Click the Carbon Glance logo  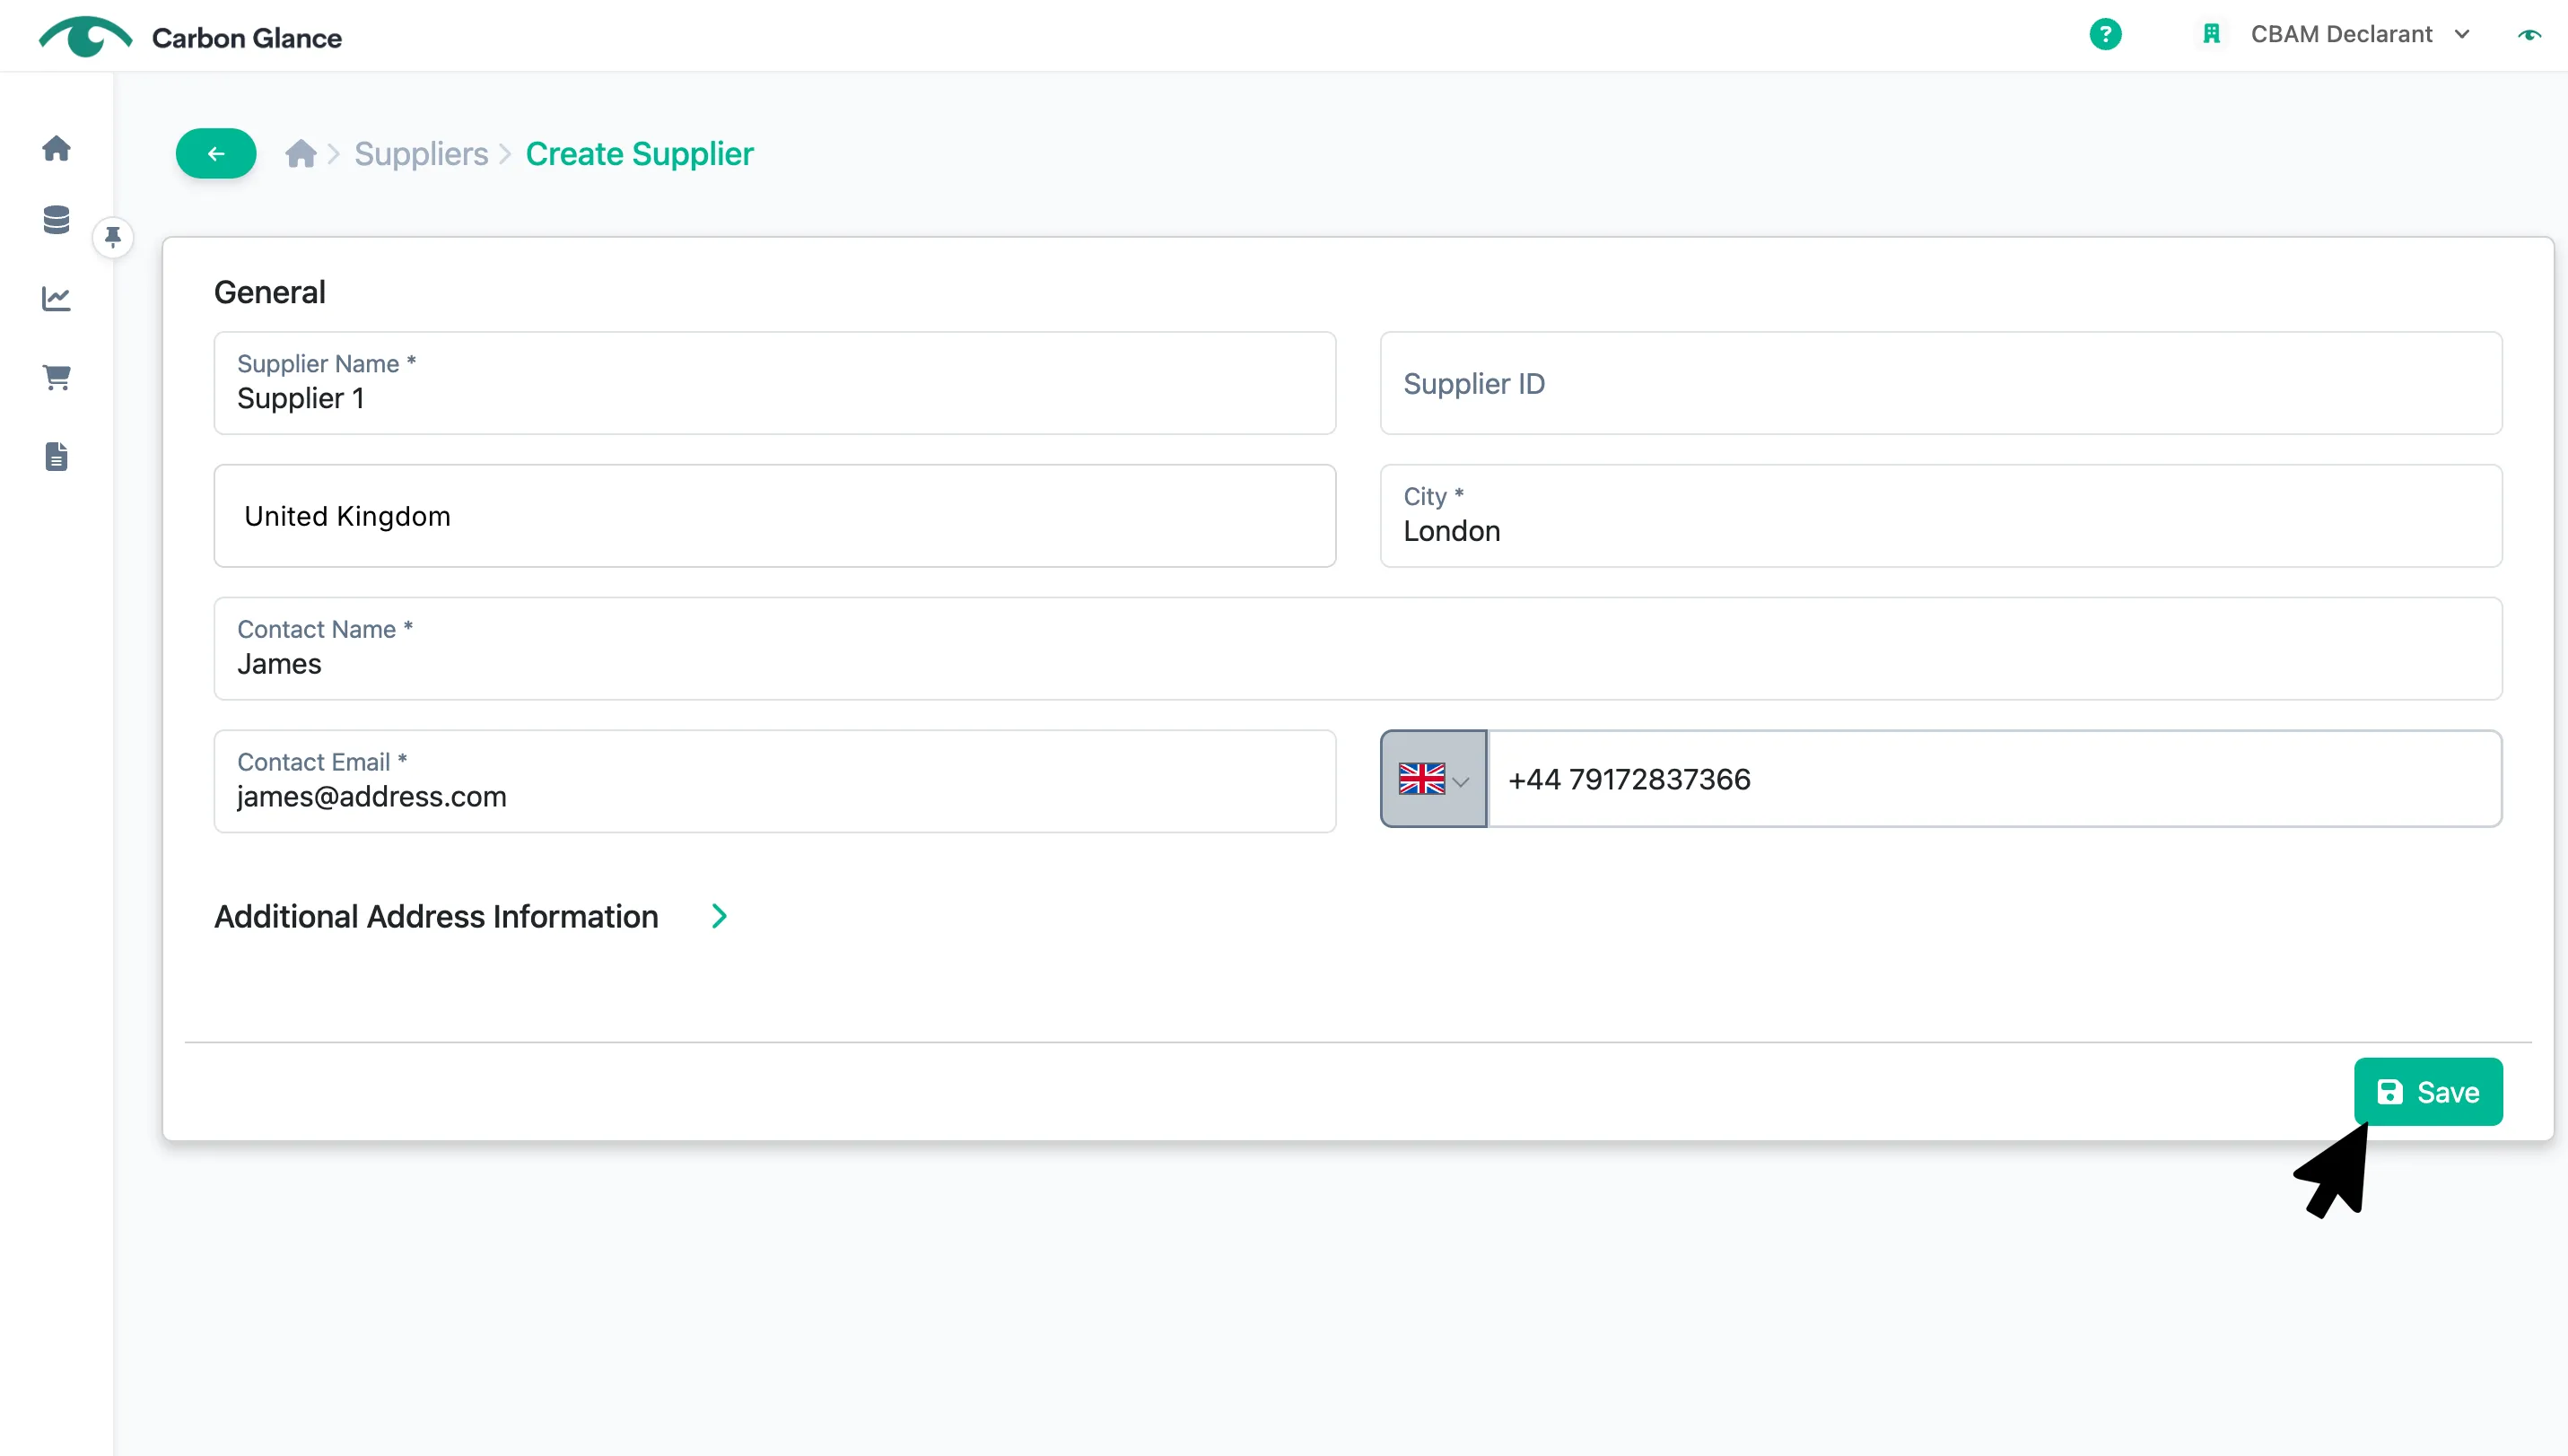(x=190, y=37)
